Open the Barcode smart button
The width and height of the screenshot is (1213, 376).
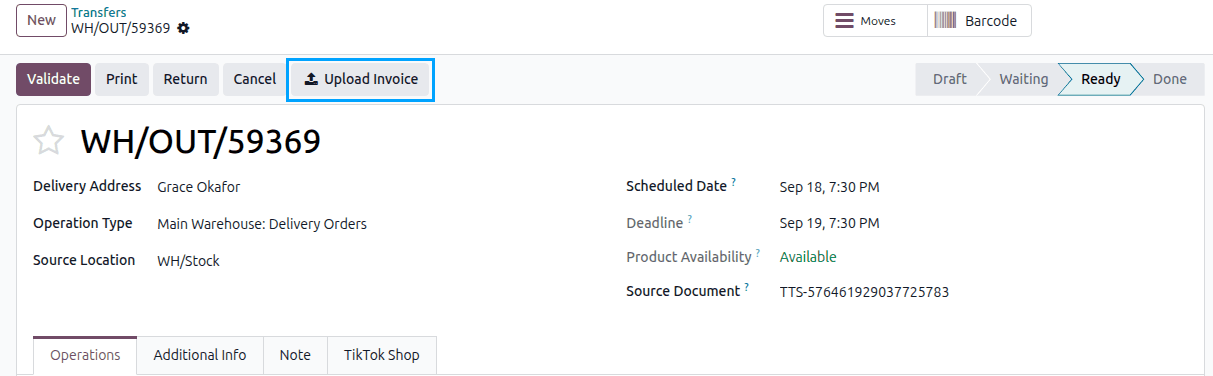click(x=979, y=21)
